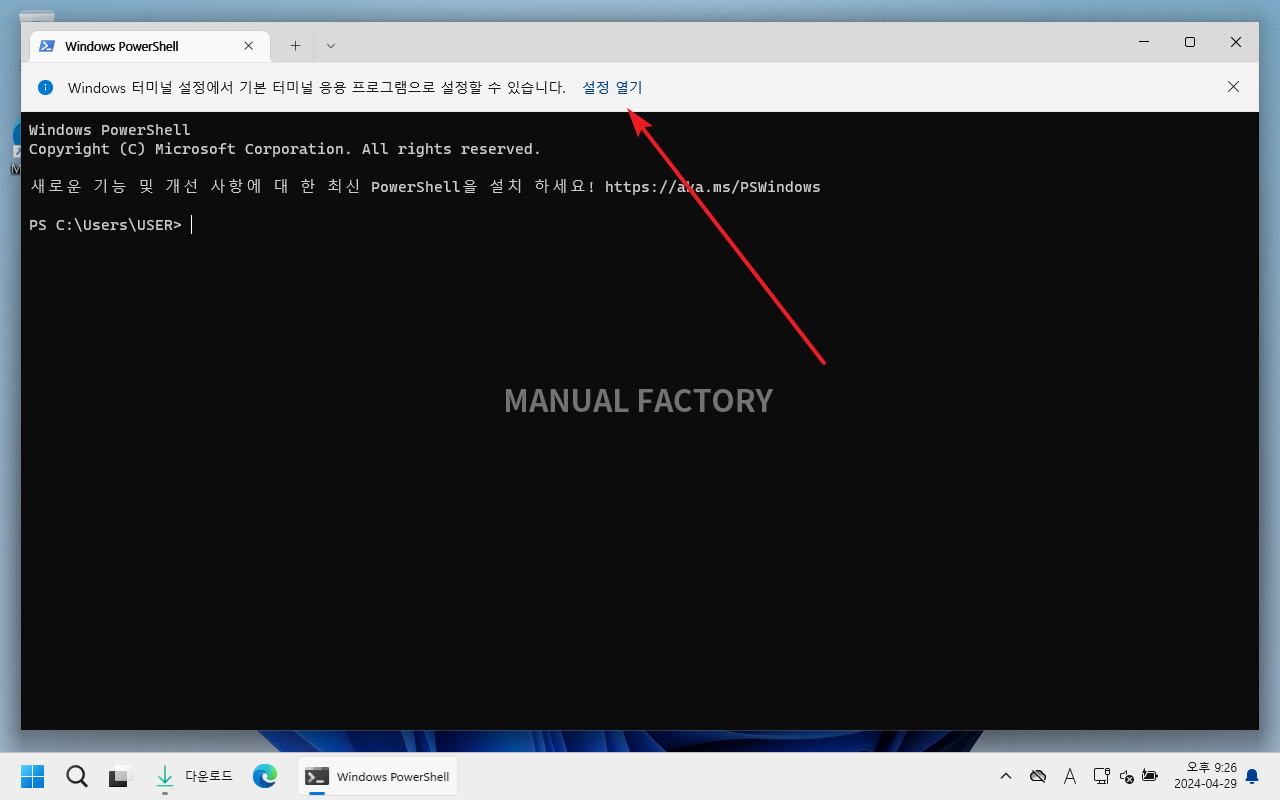Click Windows PowerShell taskbar button
The width and height of the screenshot is (1280, 800).
[378, 776]
